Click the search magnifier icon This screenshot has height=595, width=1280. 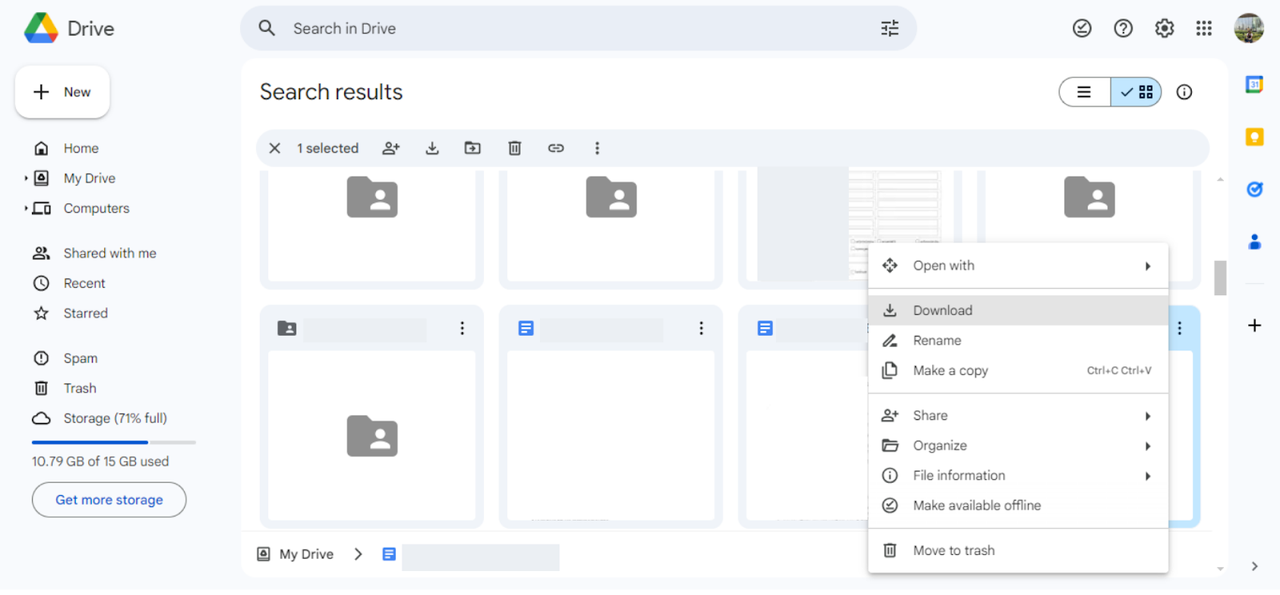pyautogui.click(x=267, y=28)
